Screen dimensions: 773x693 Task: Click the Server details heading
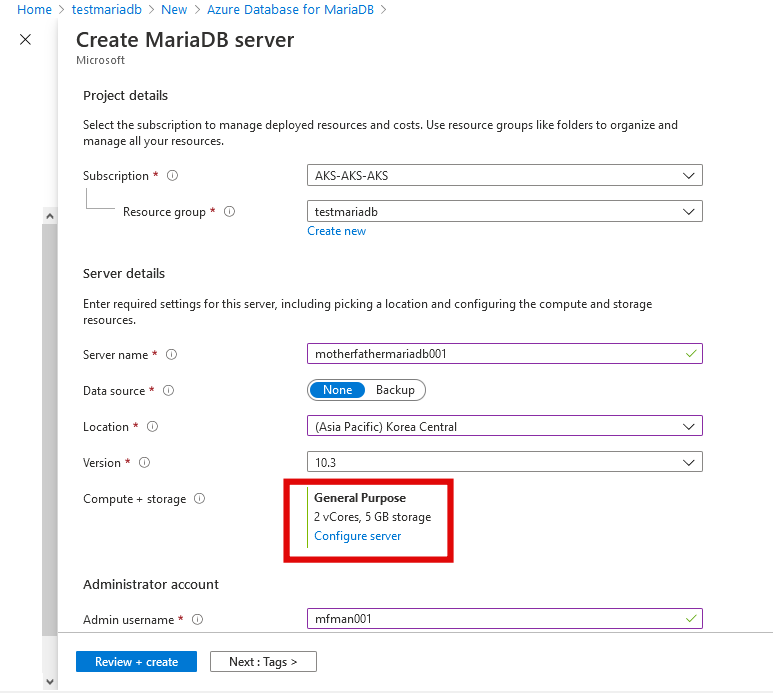(x=124, y=274)
